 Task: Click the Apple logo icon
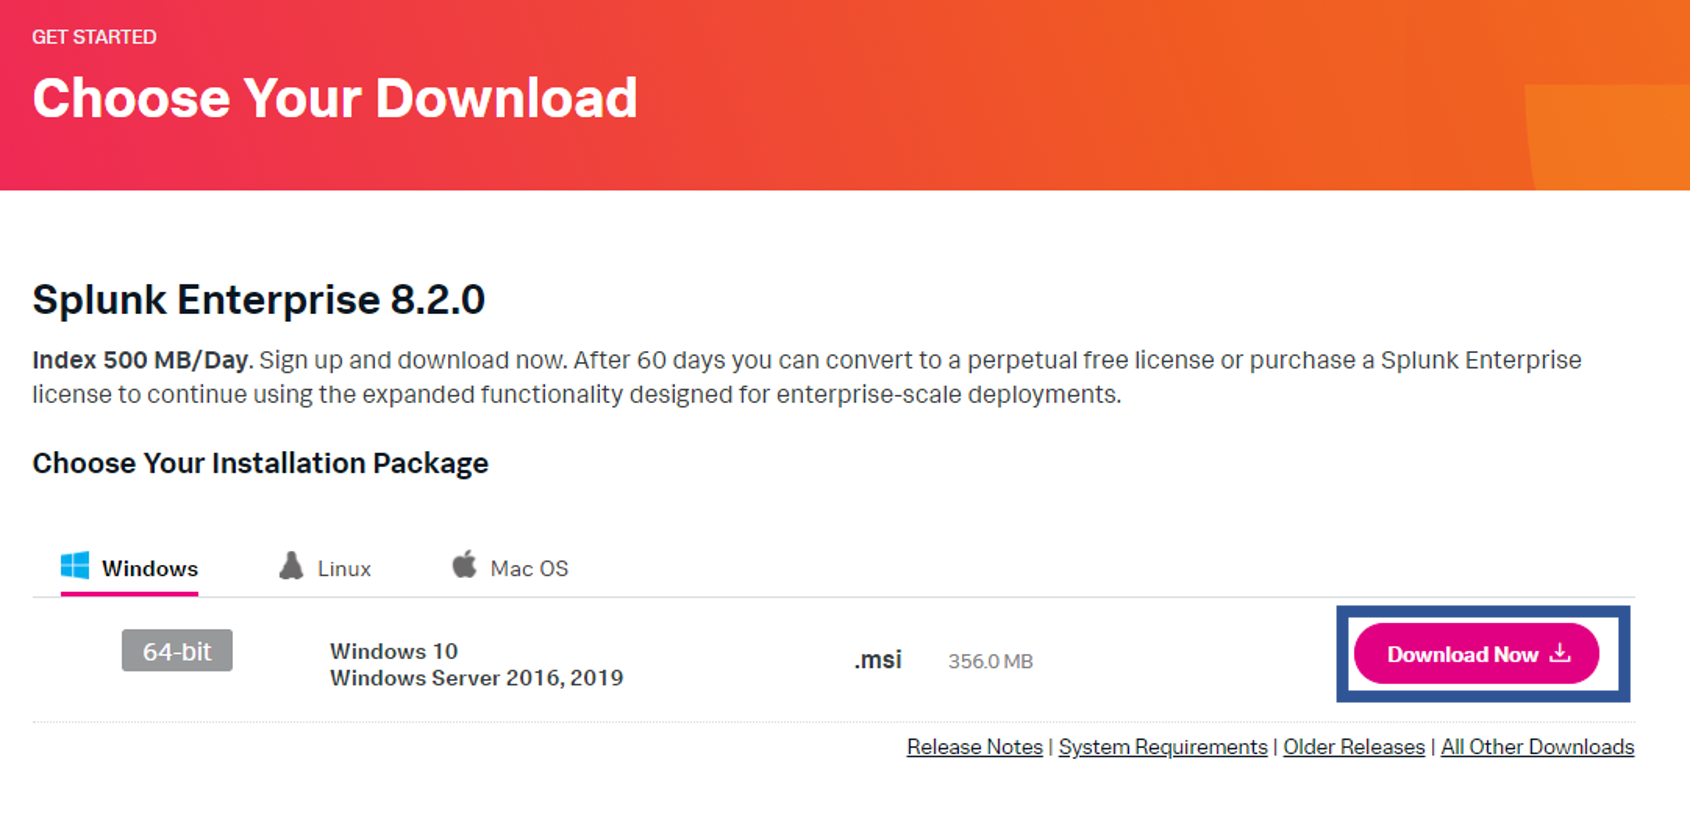(x=464, y=565)
